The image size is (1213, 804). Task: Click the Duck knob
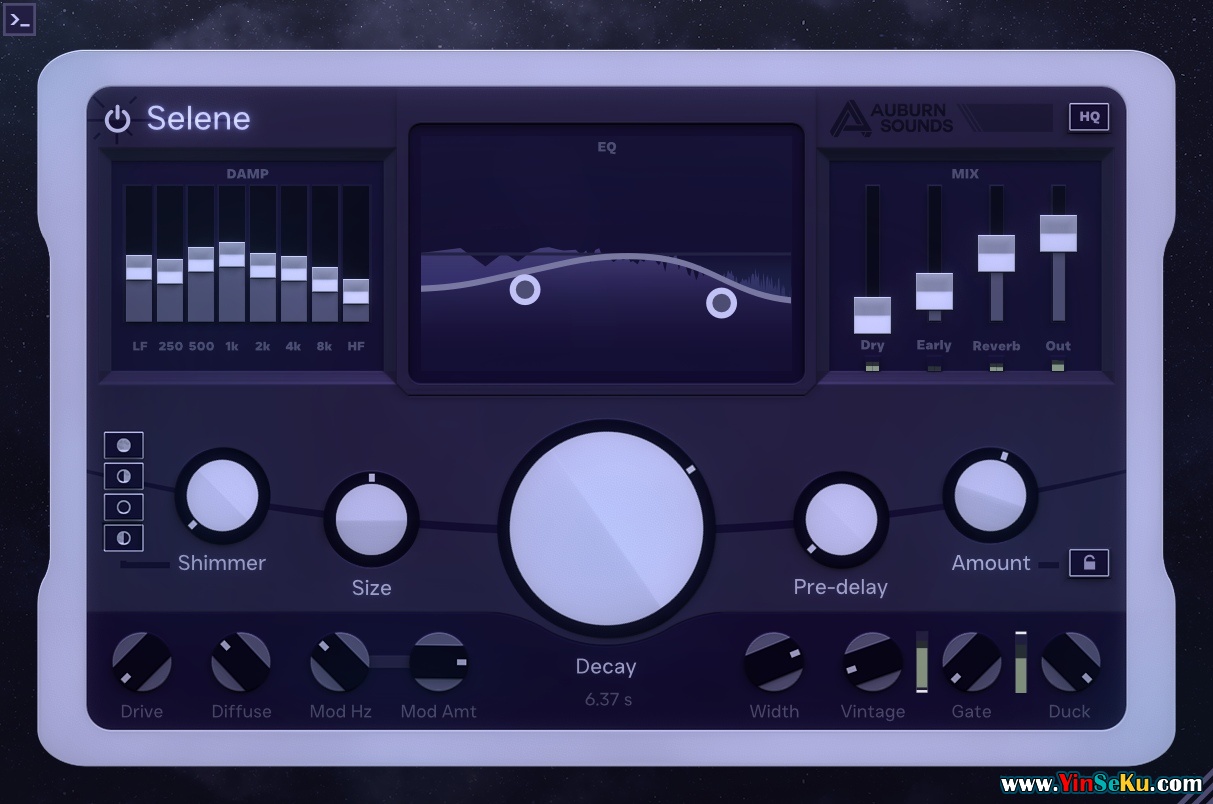1070,662
